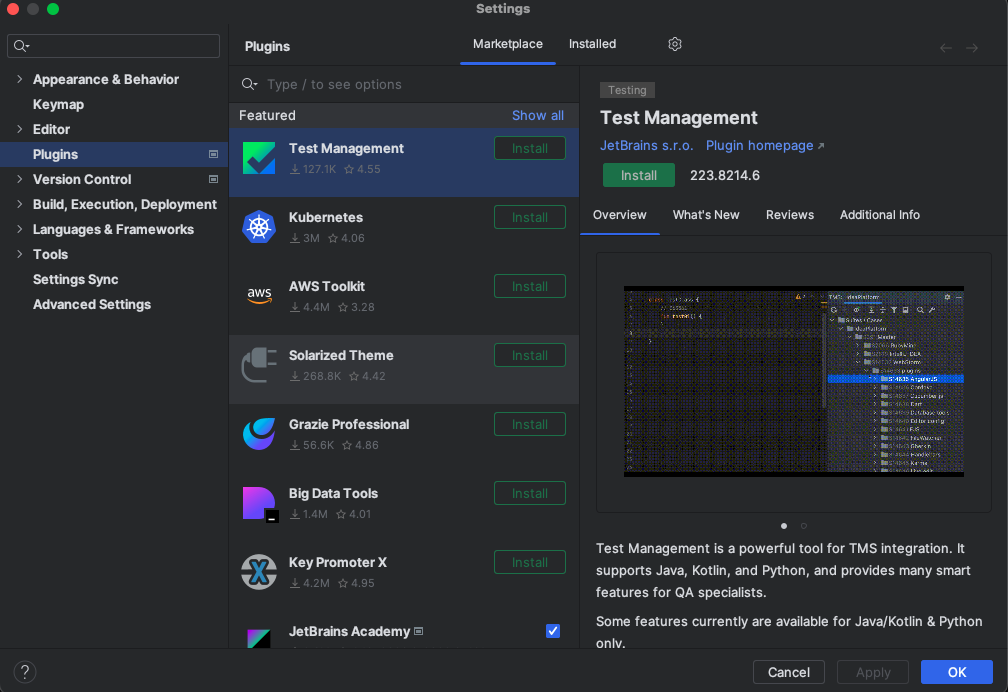Click the Grazie Professional plugin name
Screen dimensions: 1008x692
pyautogui.click(x=349, y=424)
